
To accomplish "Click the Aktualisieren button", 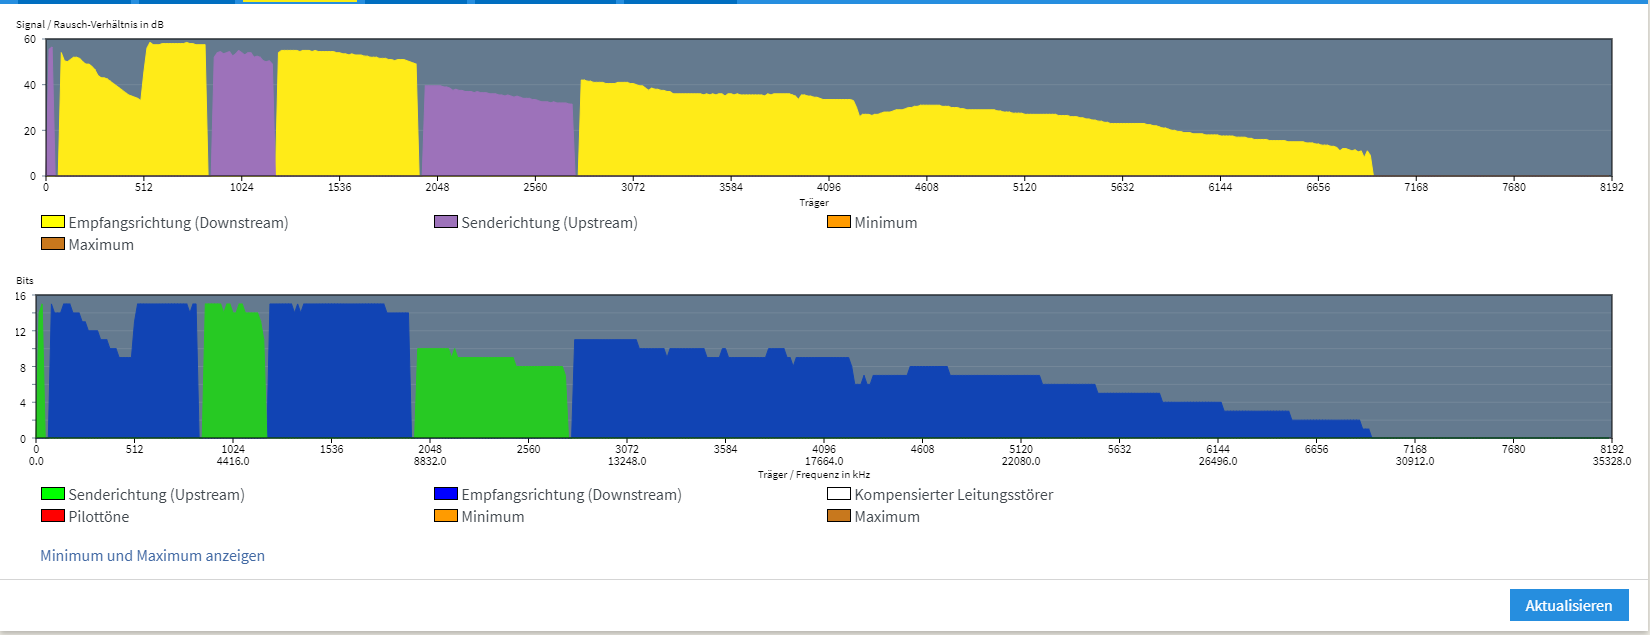I will [1569, 605].
